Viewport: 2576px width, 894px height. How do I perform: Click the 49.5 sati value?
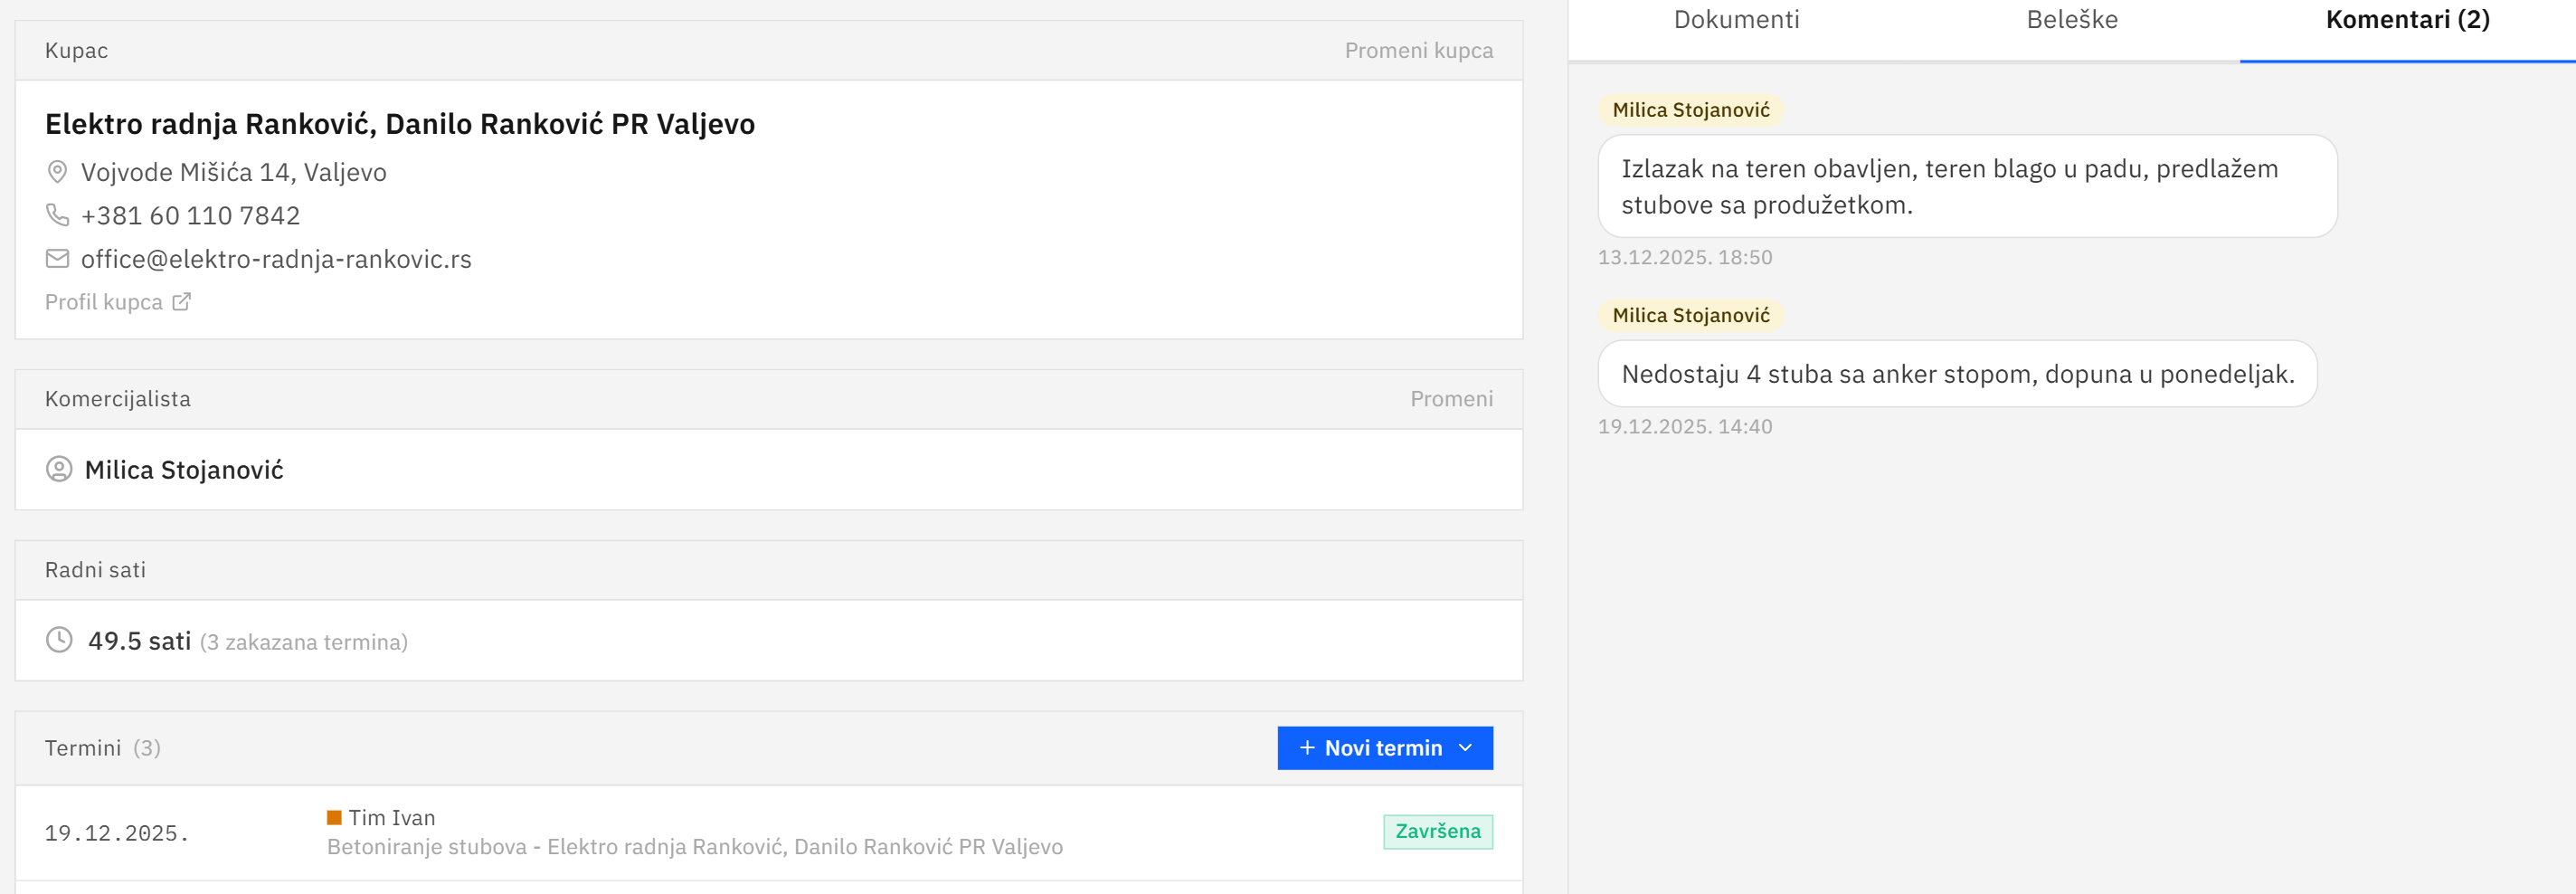point(139,641)
